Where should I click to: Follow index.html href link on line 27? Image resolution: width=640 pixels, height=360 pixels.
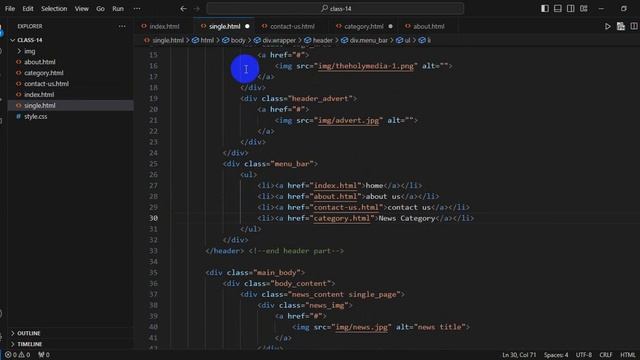pos(335,185)
